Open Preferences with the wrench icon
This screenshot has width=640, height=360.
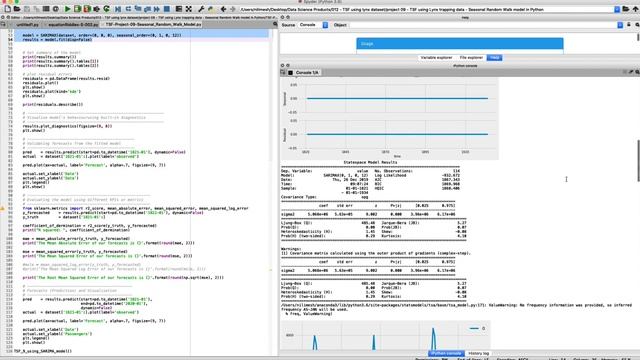(201, 9)
